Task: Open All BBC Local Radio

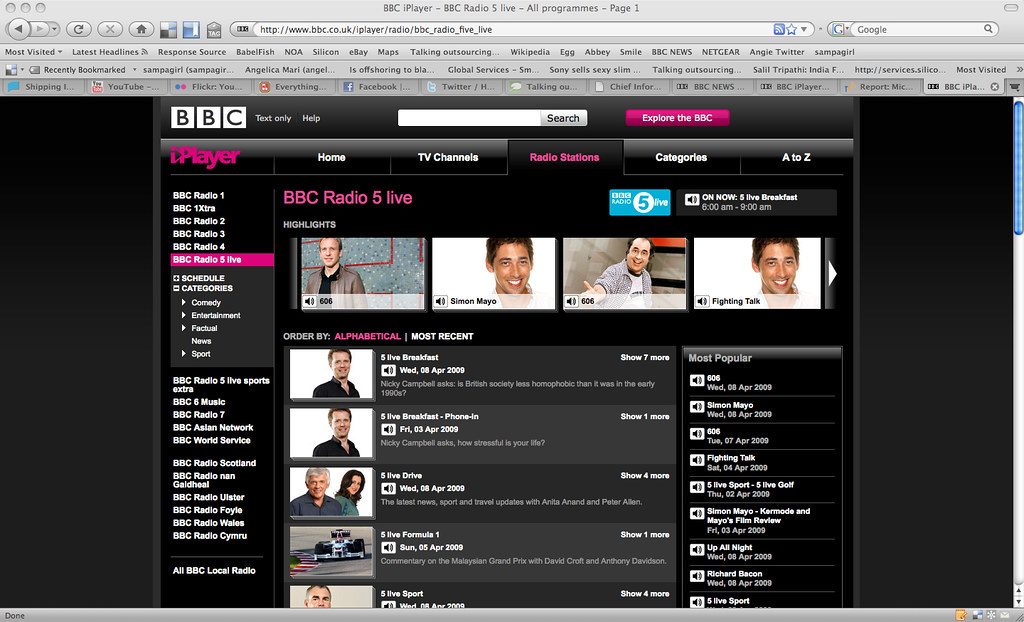Action: (x=214, y=570)
